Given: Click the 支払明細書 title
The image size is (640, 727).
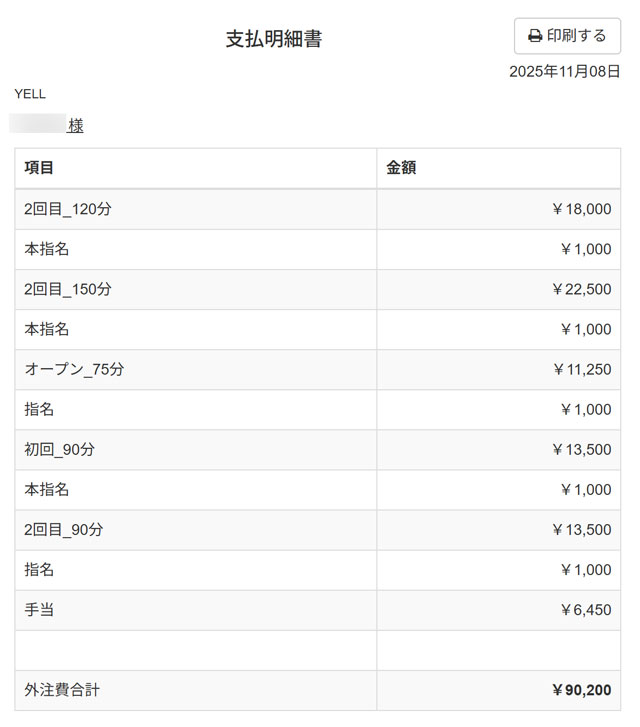Looking at the screenshot, I should pyautogui.click(x=273, y=39).
